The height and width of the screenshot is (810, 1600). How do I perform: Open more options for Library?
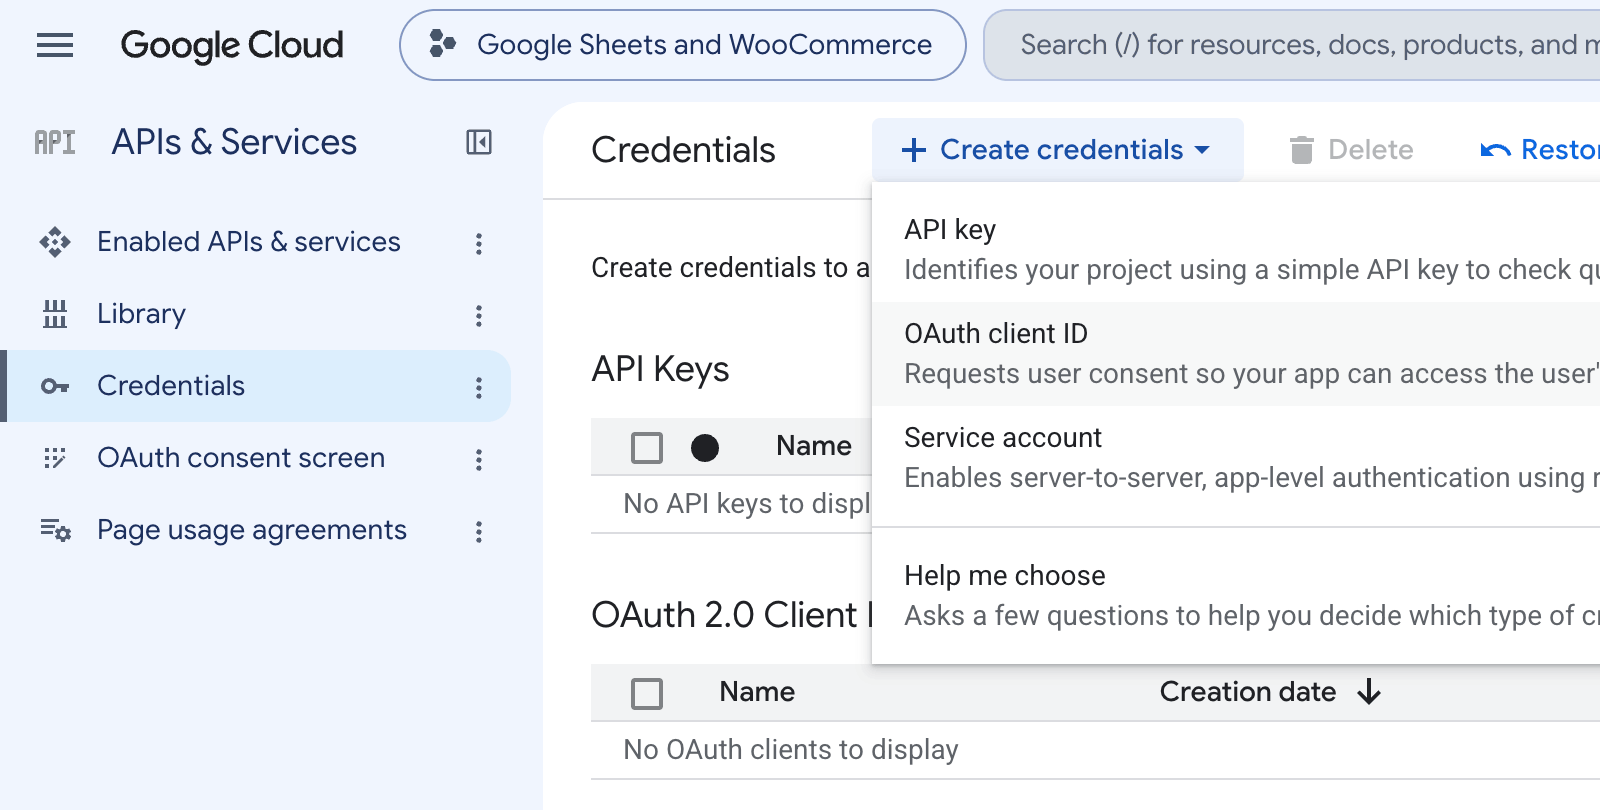pyautogui.click(x=479, y=315)
